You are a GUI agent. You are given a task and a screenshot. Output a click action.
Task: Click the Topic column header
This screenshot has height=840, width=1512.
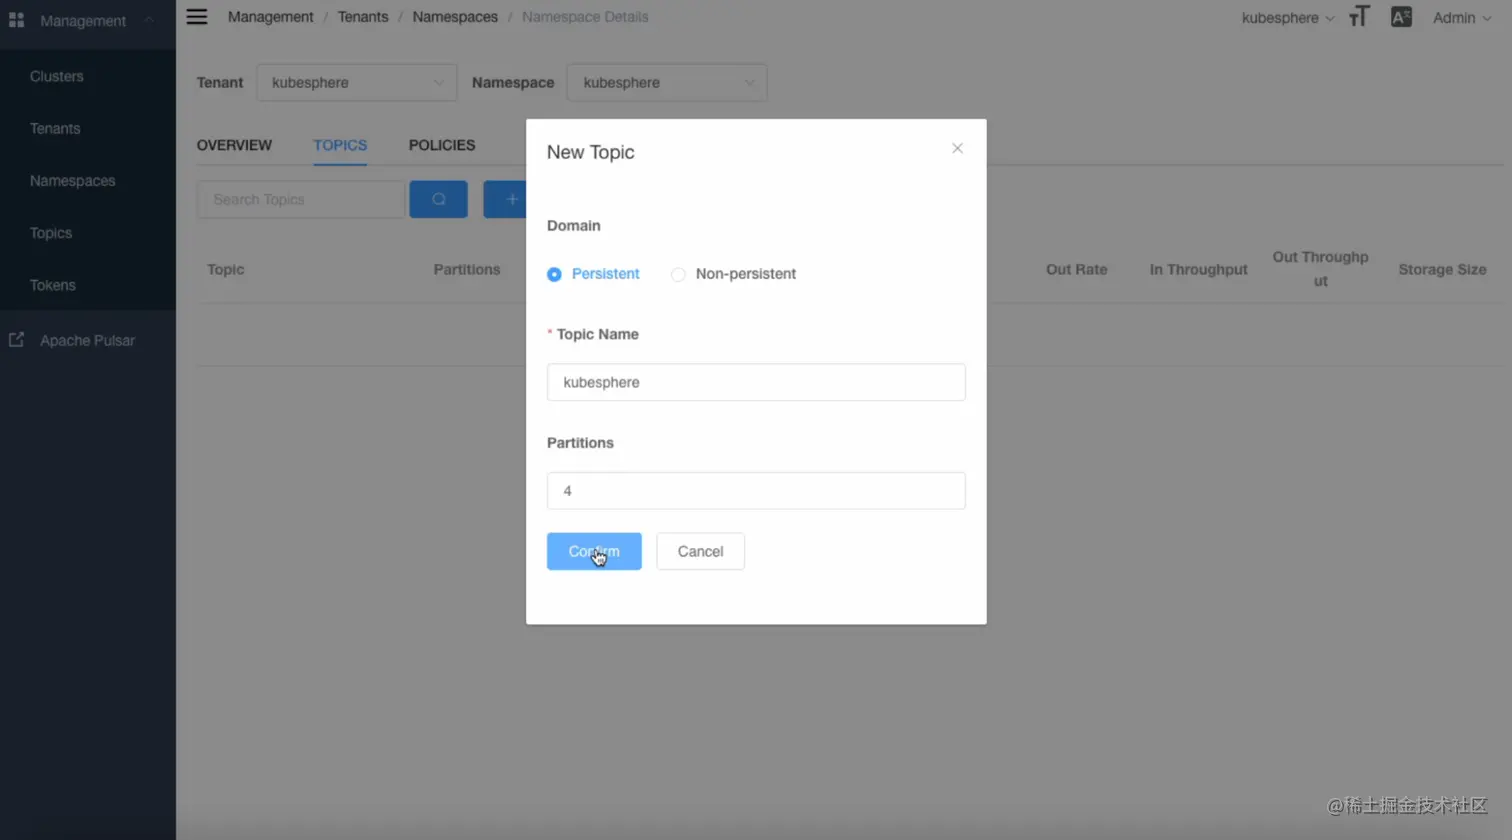(225, 269)
